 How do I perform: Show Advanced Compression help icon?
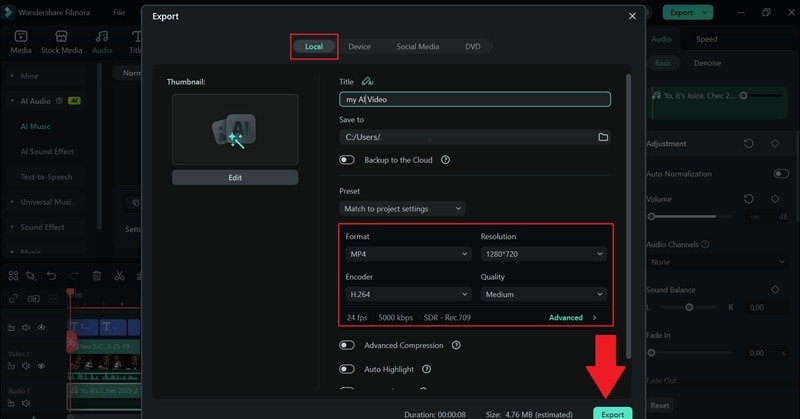pos(456,345)
